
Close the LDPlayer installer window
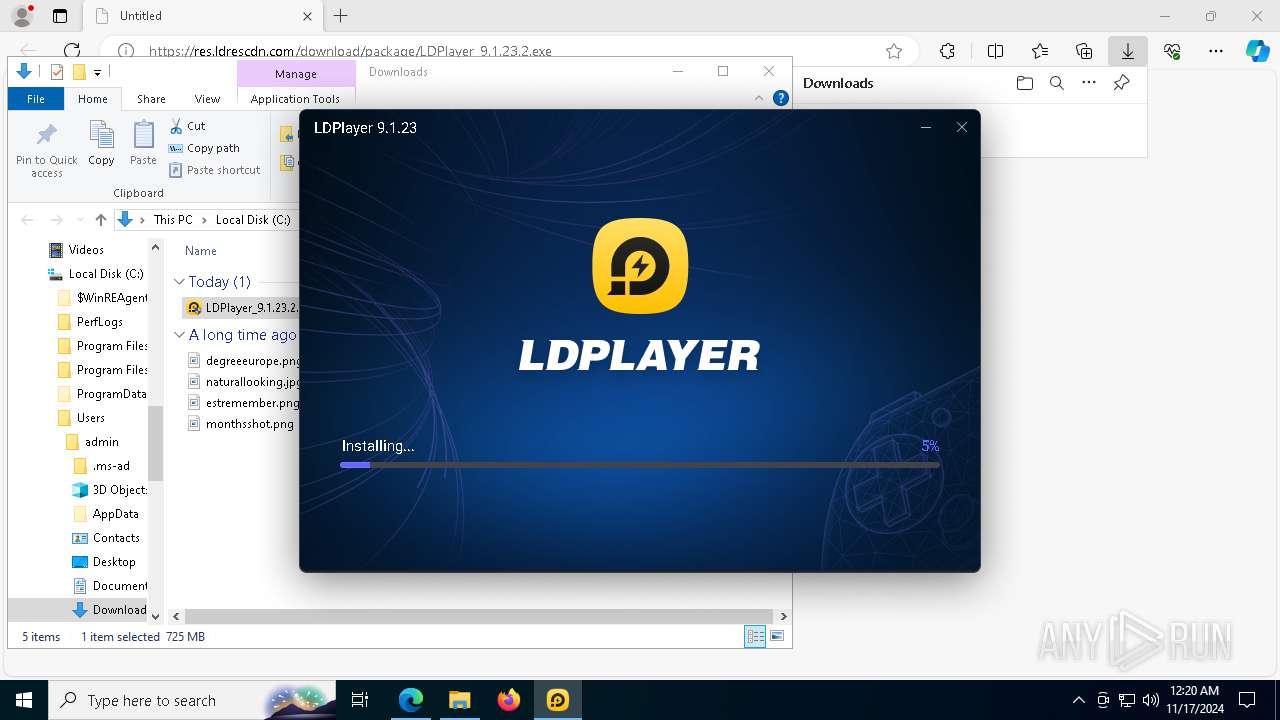(962, 127)
